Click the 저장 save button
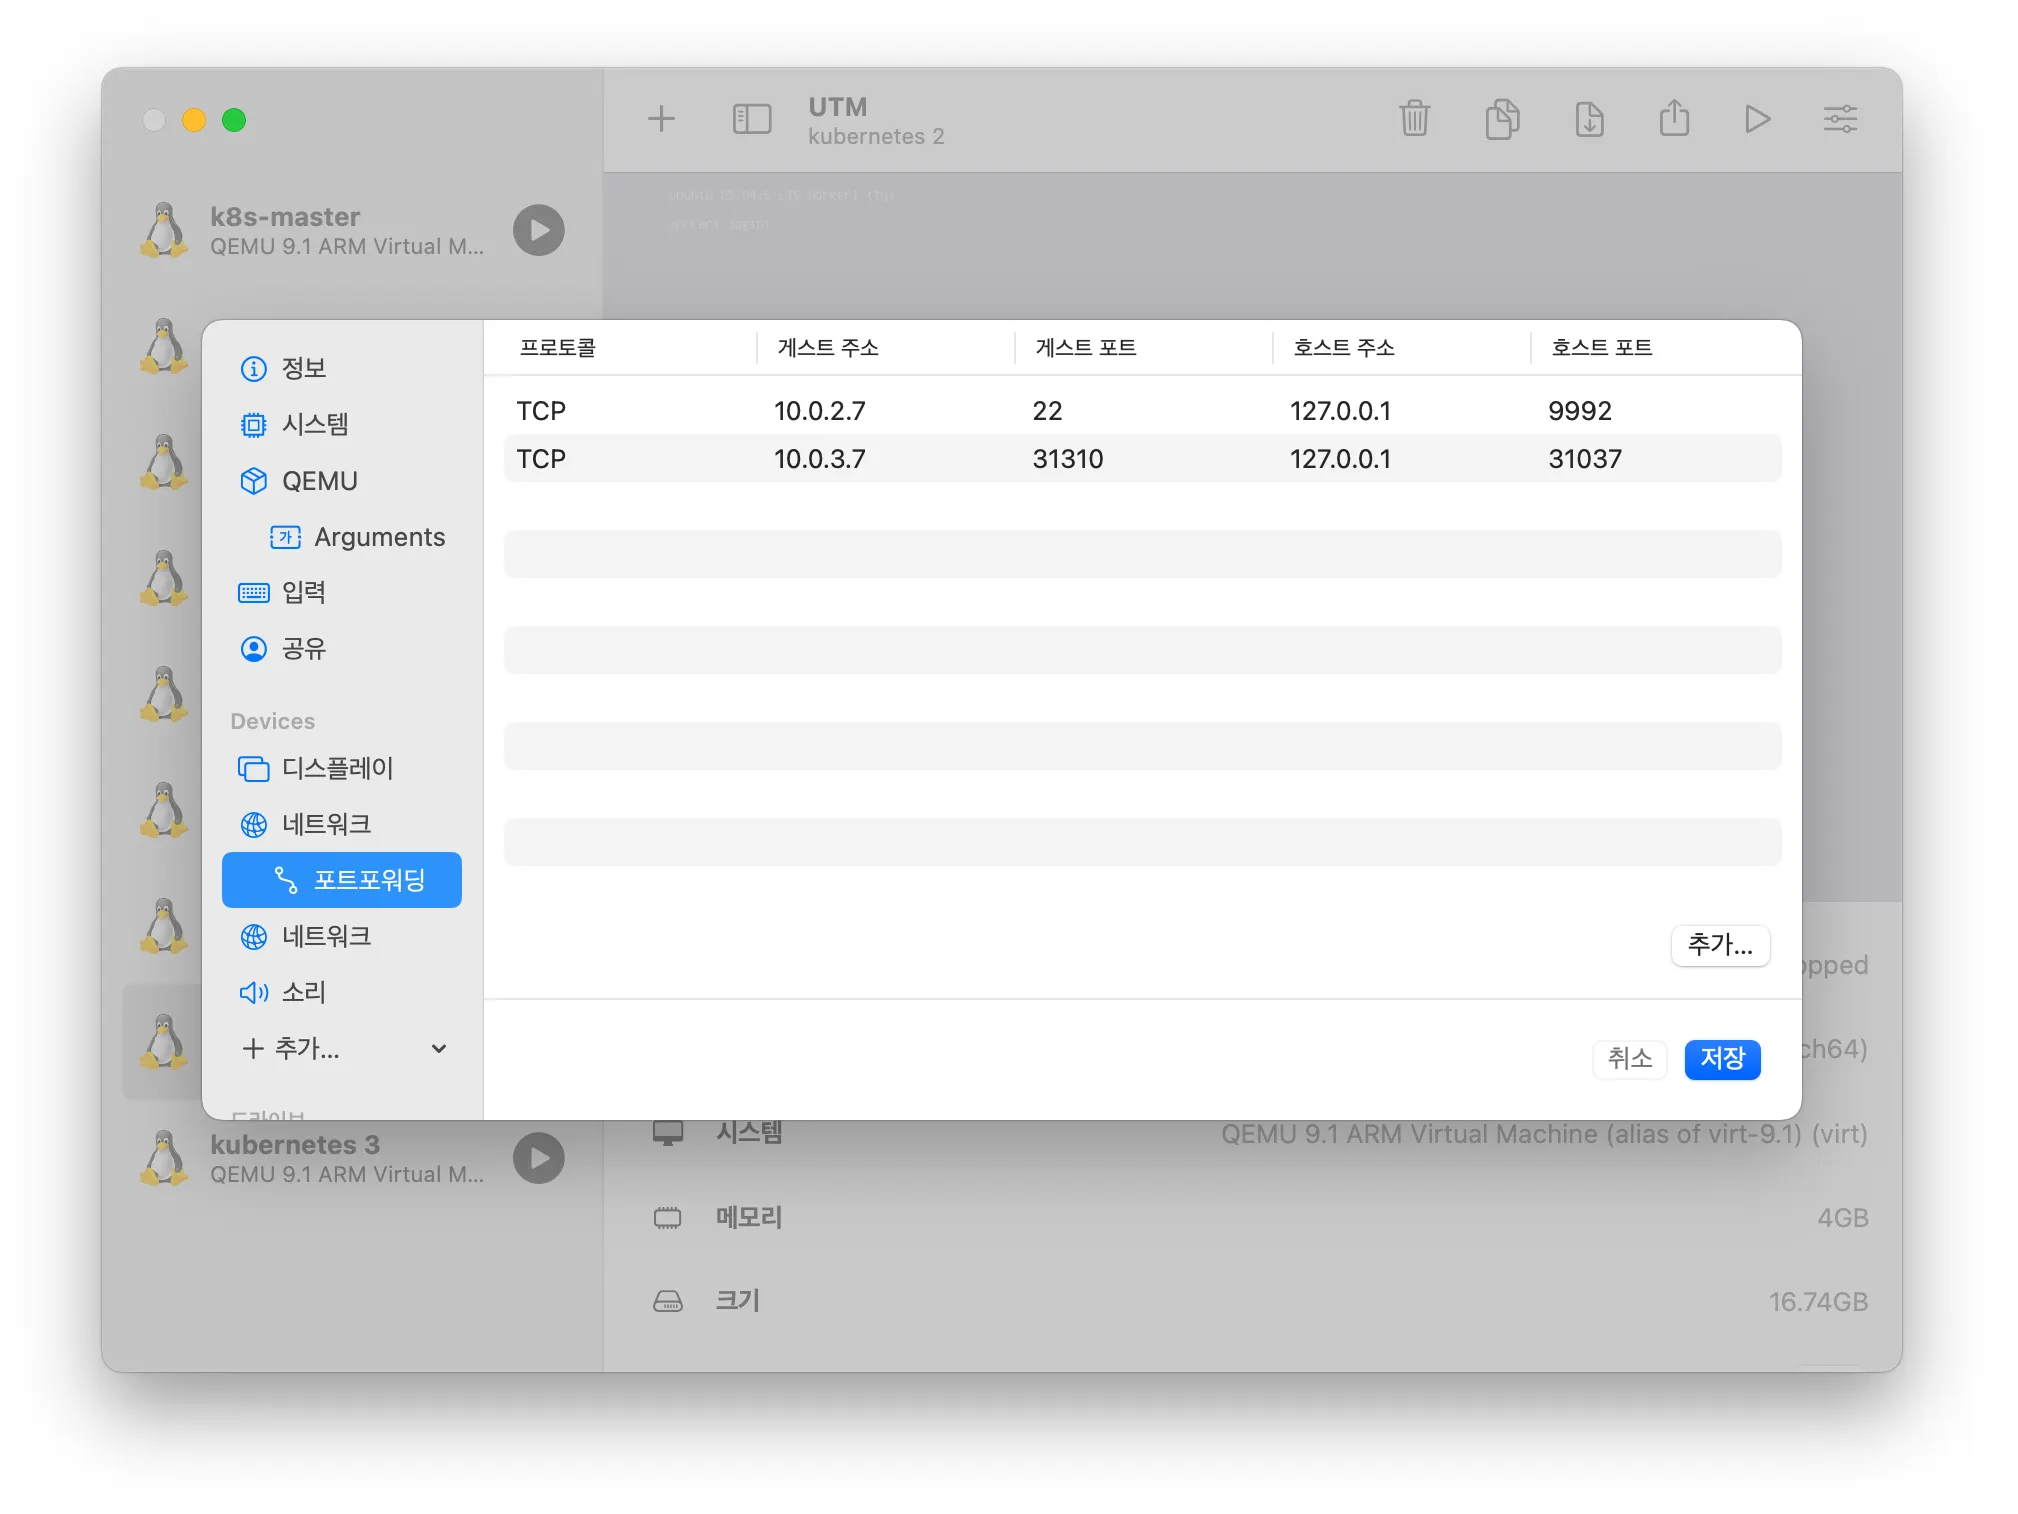The image size is (2018, 1514). tap(1721, 1058)
